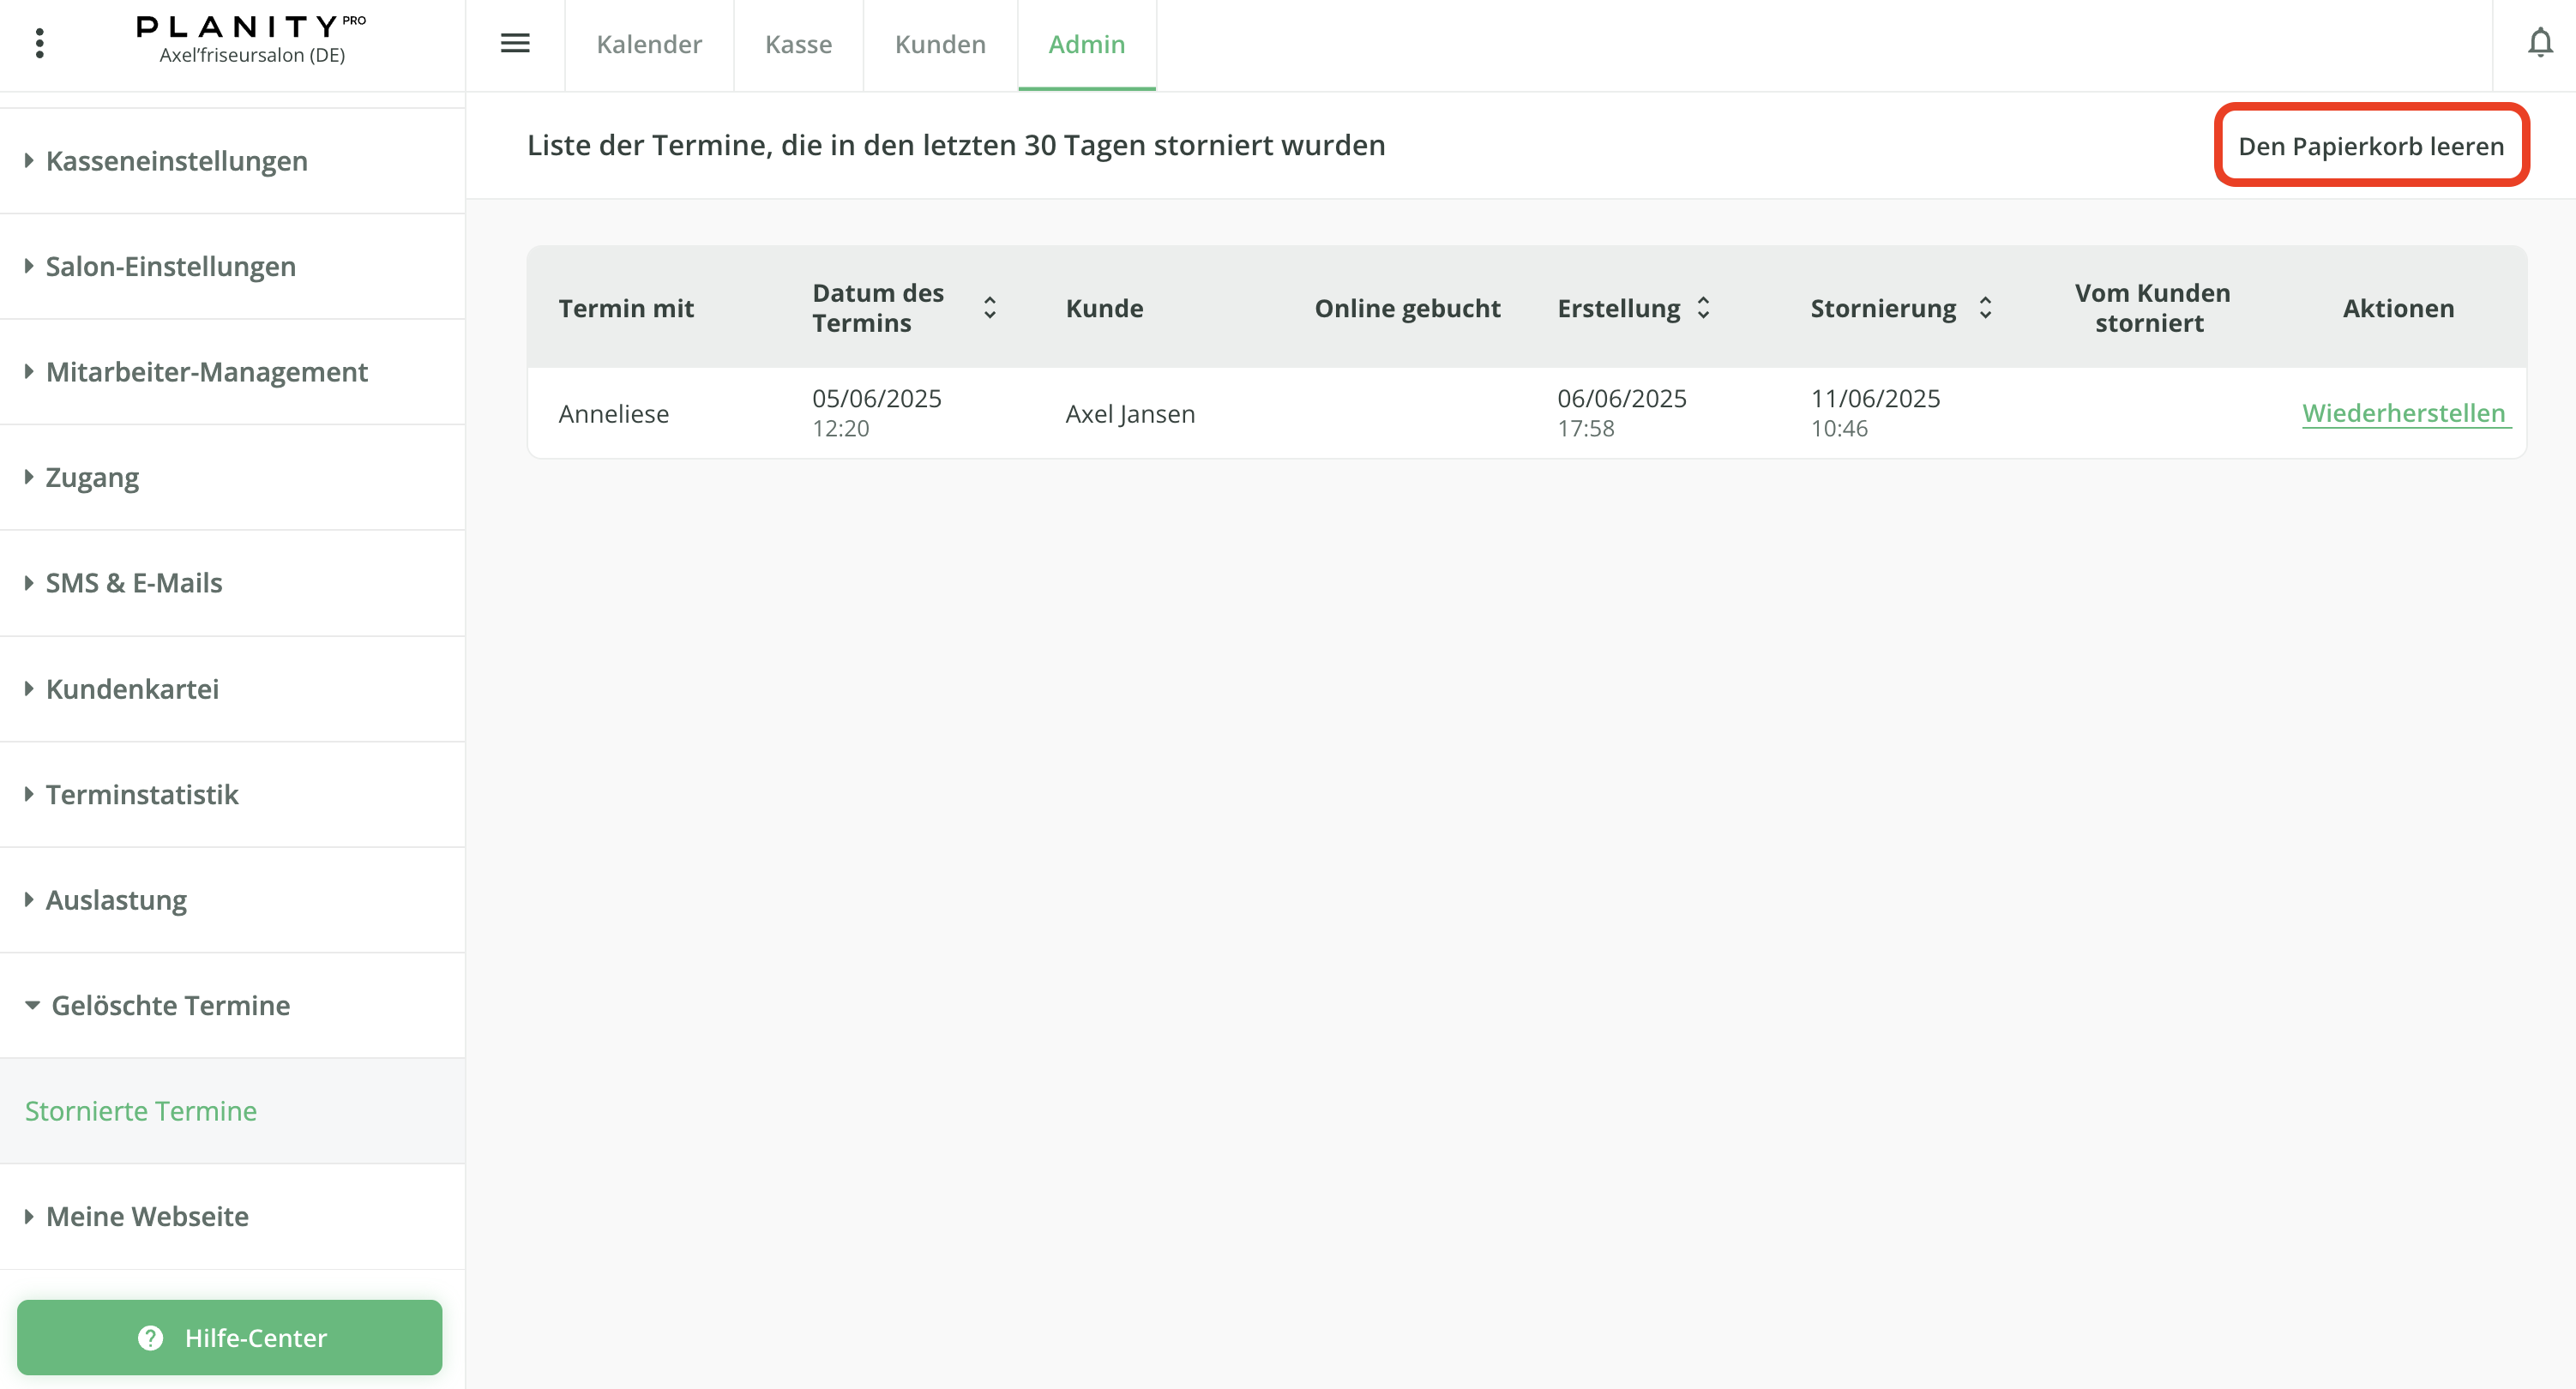Collapse the Gelöschte Termine section
2576x1389 pixels.
tap(171, 1005)
